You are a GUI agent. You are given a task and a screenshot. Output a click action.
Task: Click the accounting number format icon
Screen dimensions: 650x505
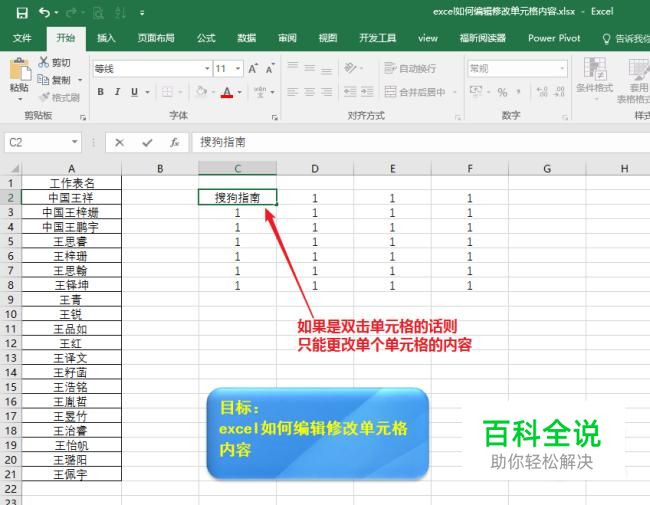click(476, 91)
